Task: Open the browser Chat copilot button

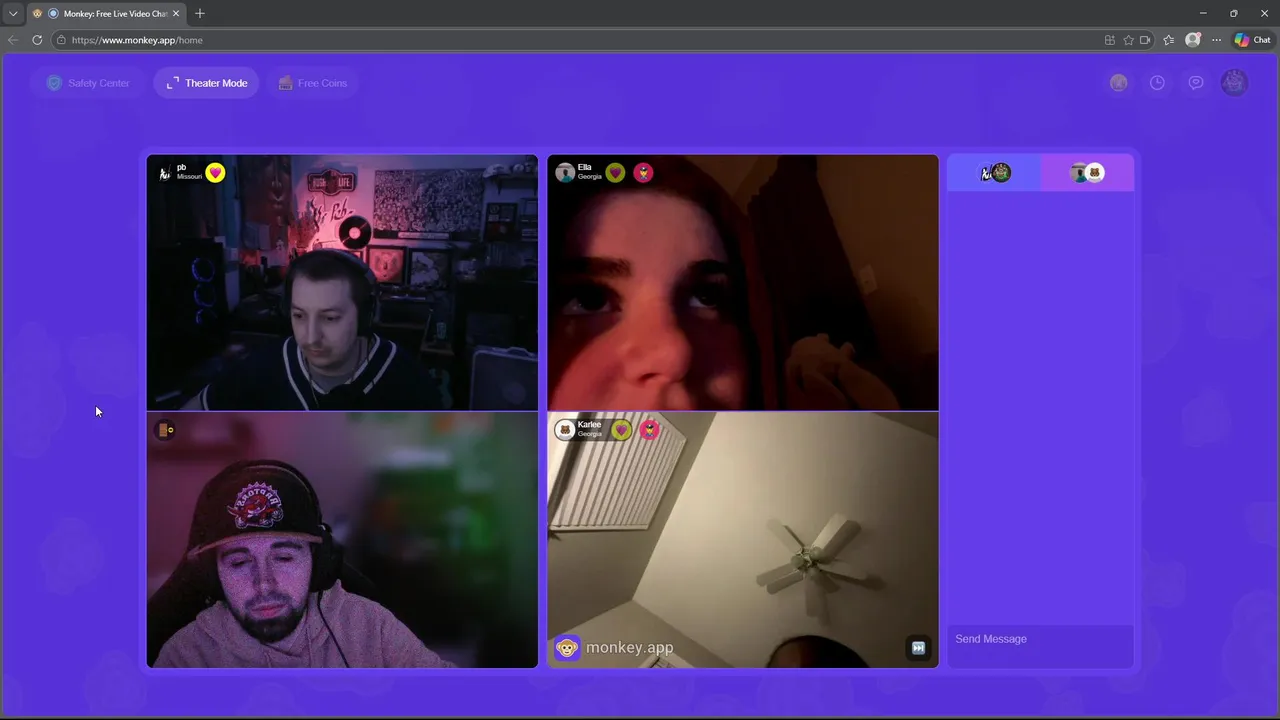Action: click(1252, 40)
